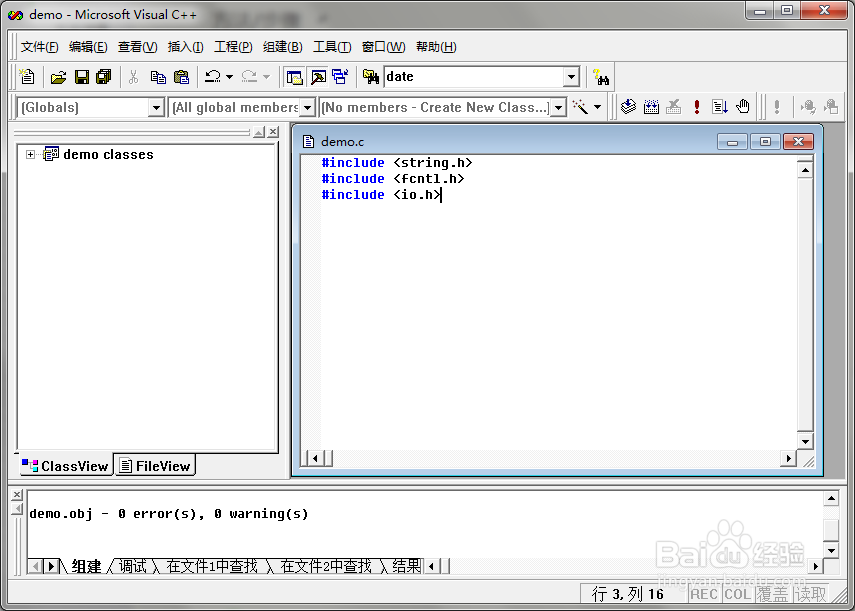Open the 工具(T) menu
This screenshot has width=855, height=611.
[332, 47]
